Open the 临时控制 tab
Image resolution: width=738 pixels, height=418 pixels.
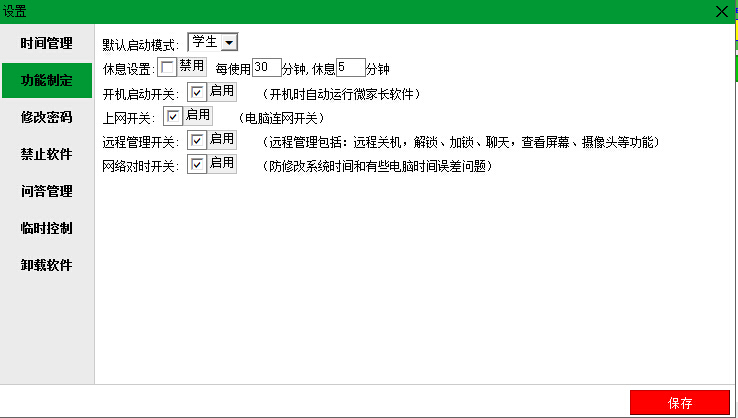(47, 228)
